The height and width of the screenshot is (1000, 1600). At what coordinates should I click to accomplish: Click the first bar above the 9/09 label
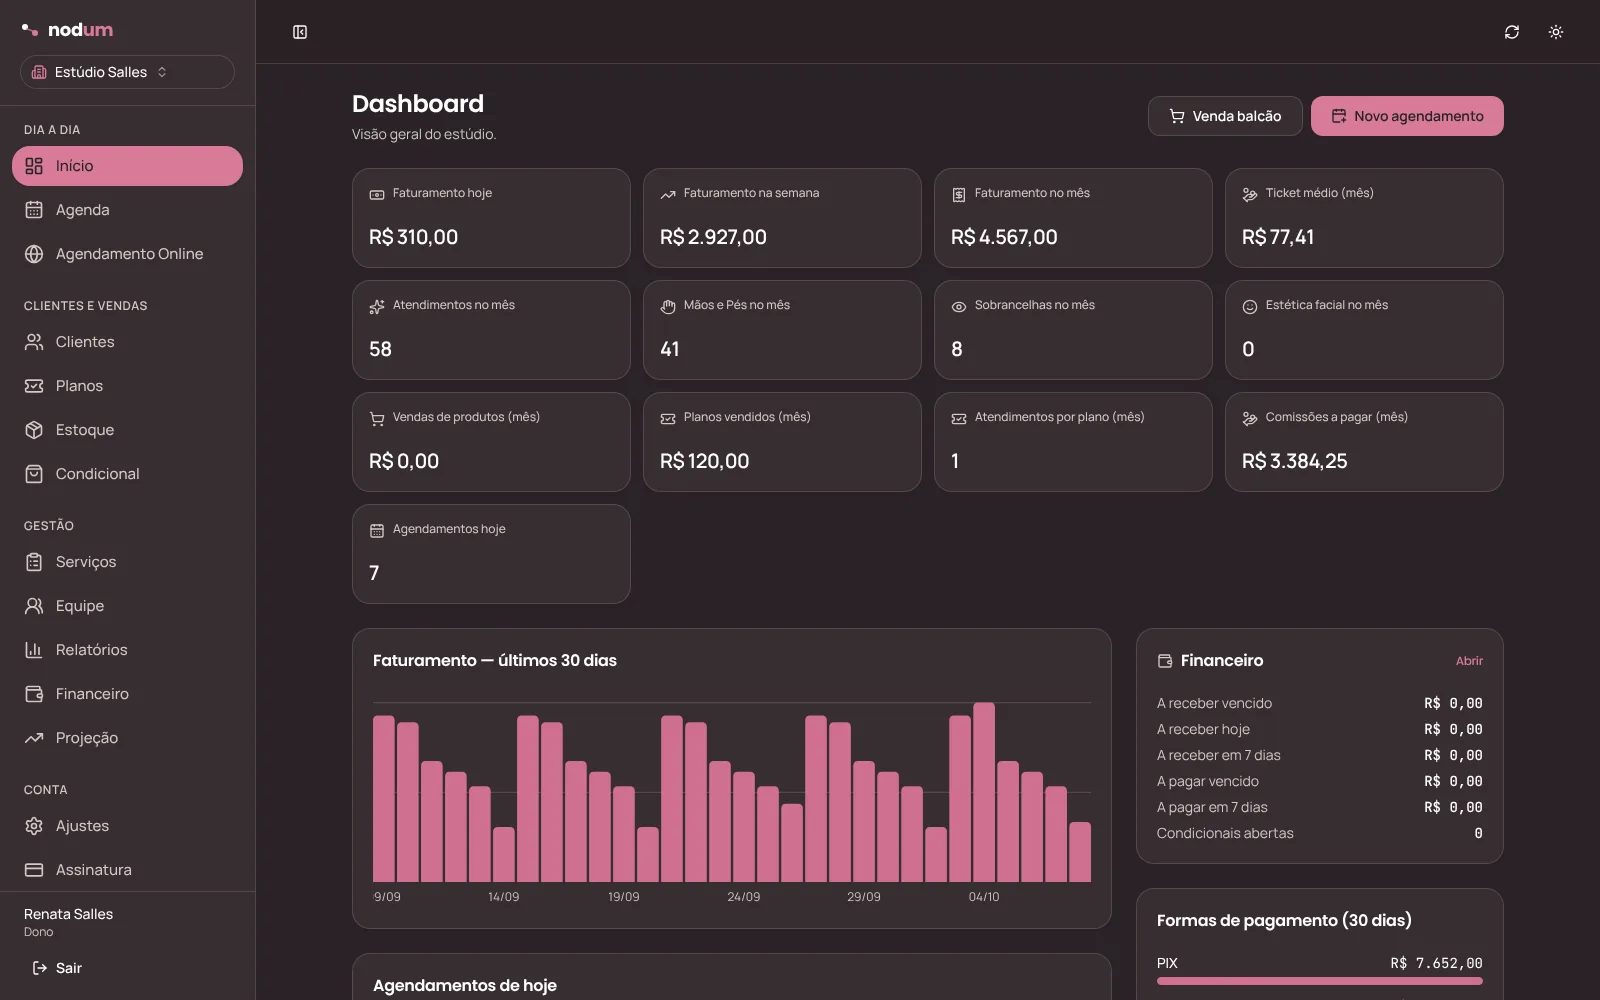384,798
